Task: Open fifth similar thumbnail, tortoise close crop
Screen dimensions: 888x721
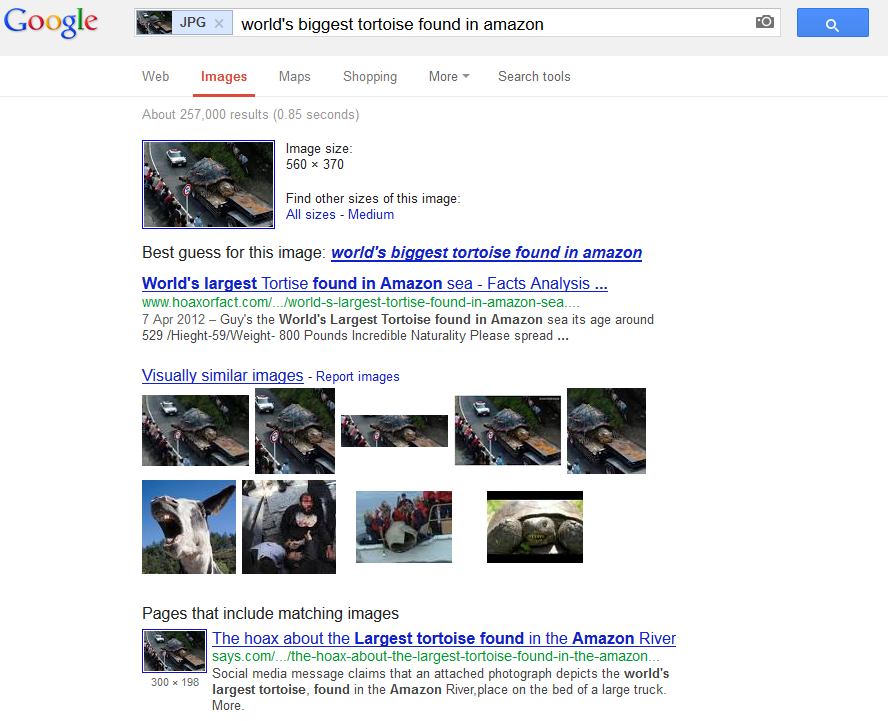Action: click(606, 430)
